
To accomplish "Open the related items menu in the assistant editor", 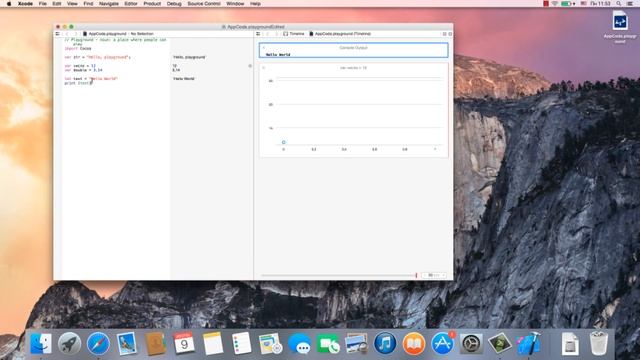I will [x=258, y=34].
